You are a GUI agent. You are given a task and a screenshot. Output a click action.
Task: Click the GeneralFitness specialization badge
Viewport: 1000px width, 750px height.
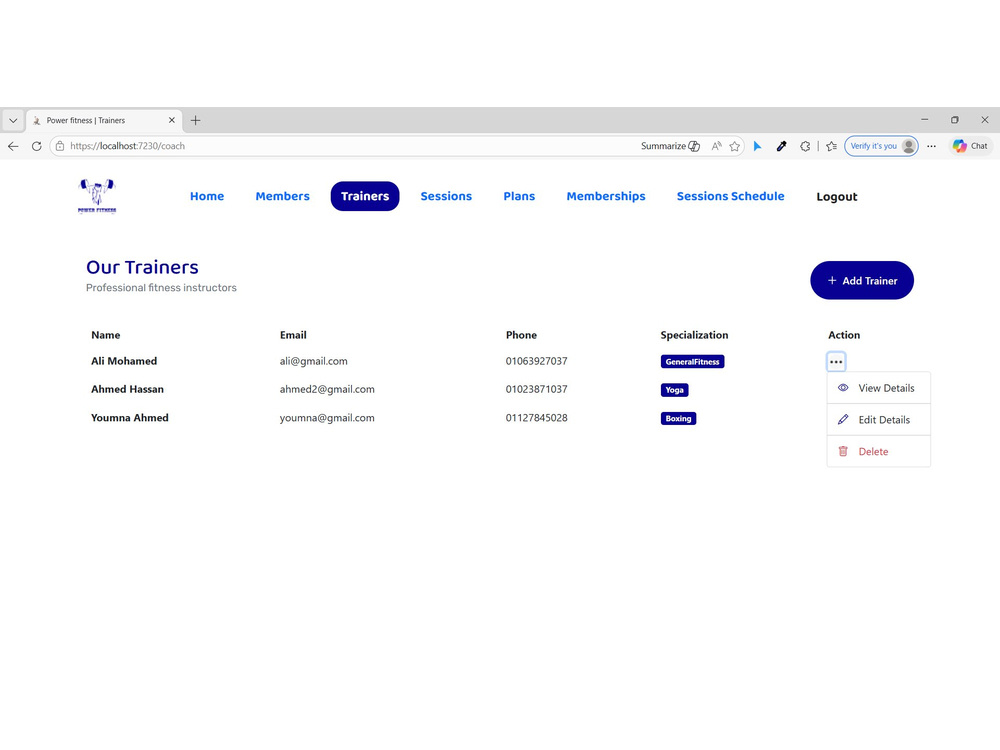point(693,362)
